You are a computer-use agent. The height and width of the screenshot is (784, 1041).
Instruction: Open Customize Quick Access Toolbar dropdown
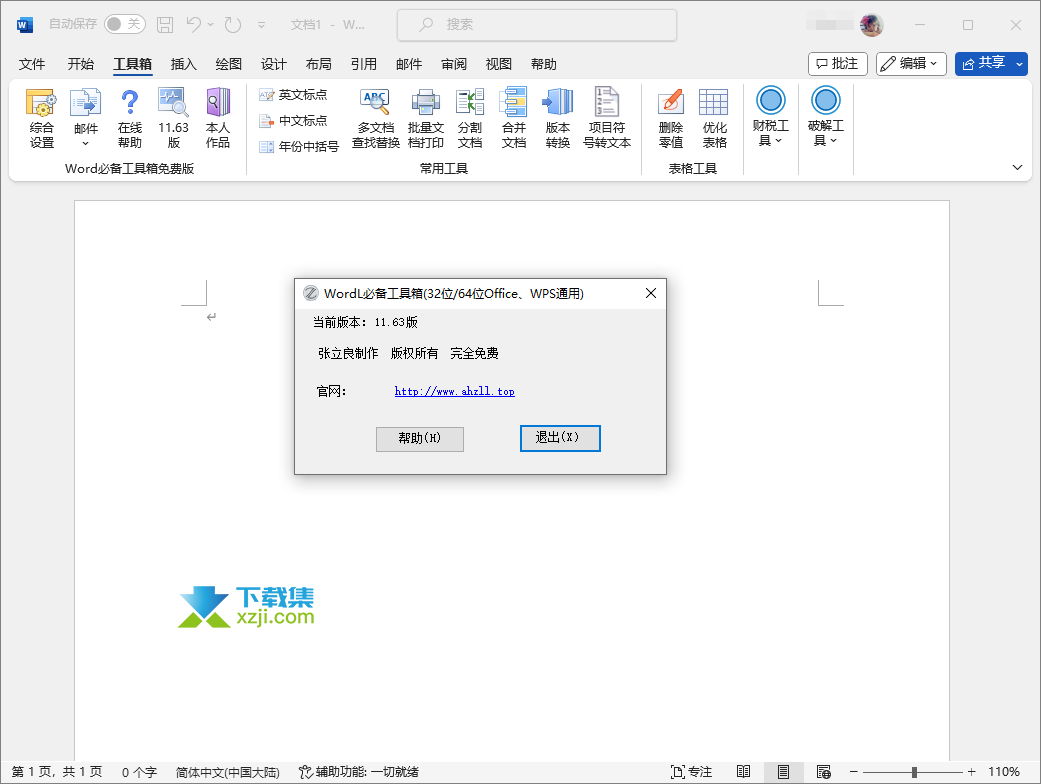[x=262, y=25]
